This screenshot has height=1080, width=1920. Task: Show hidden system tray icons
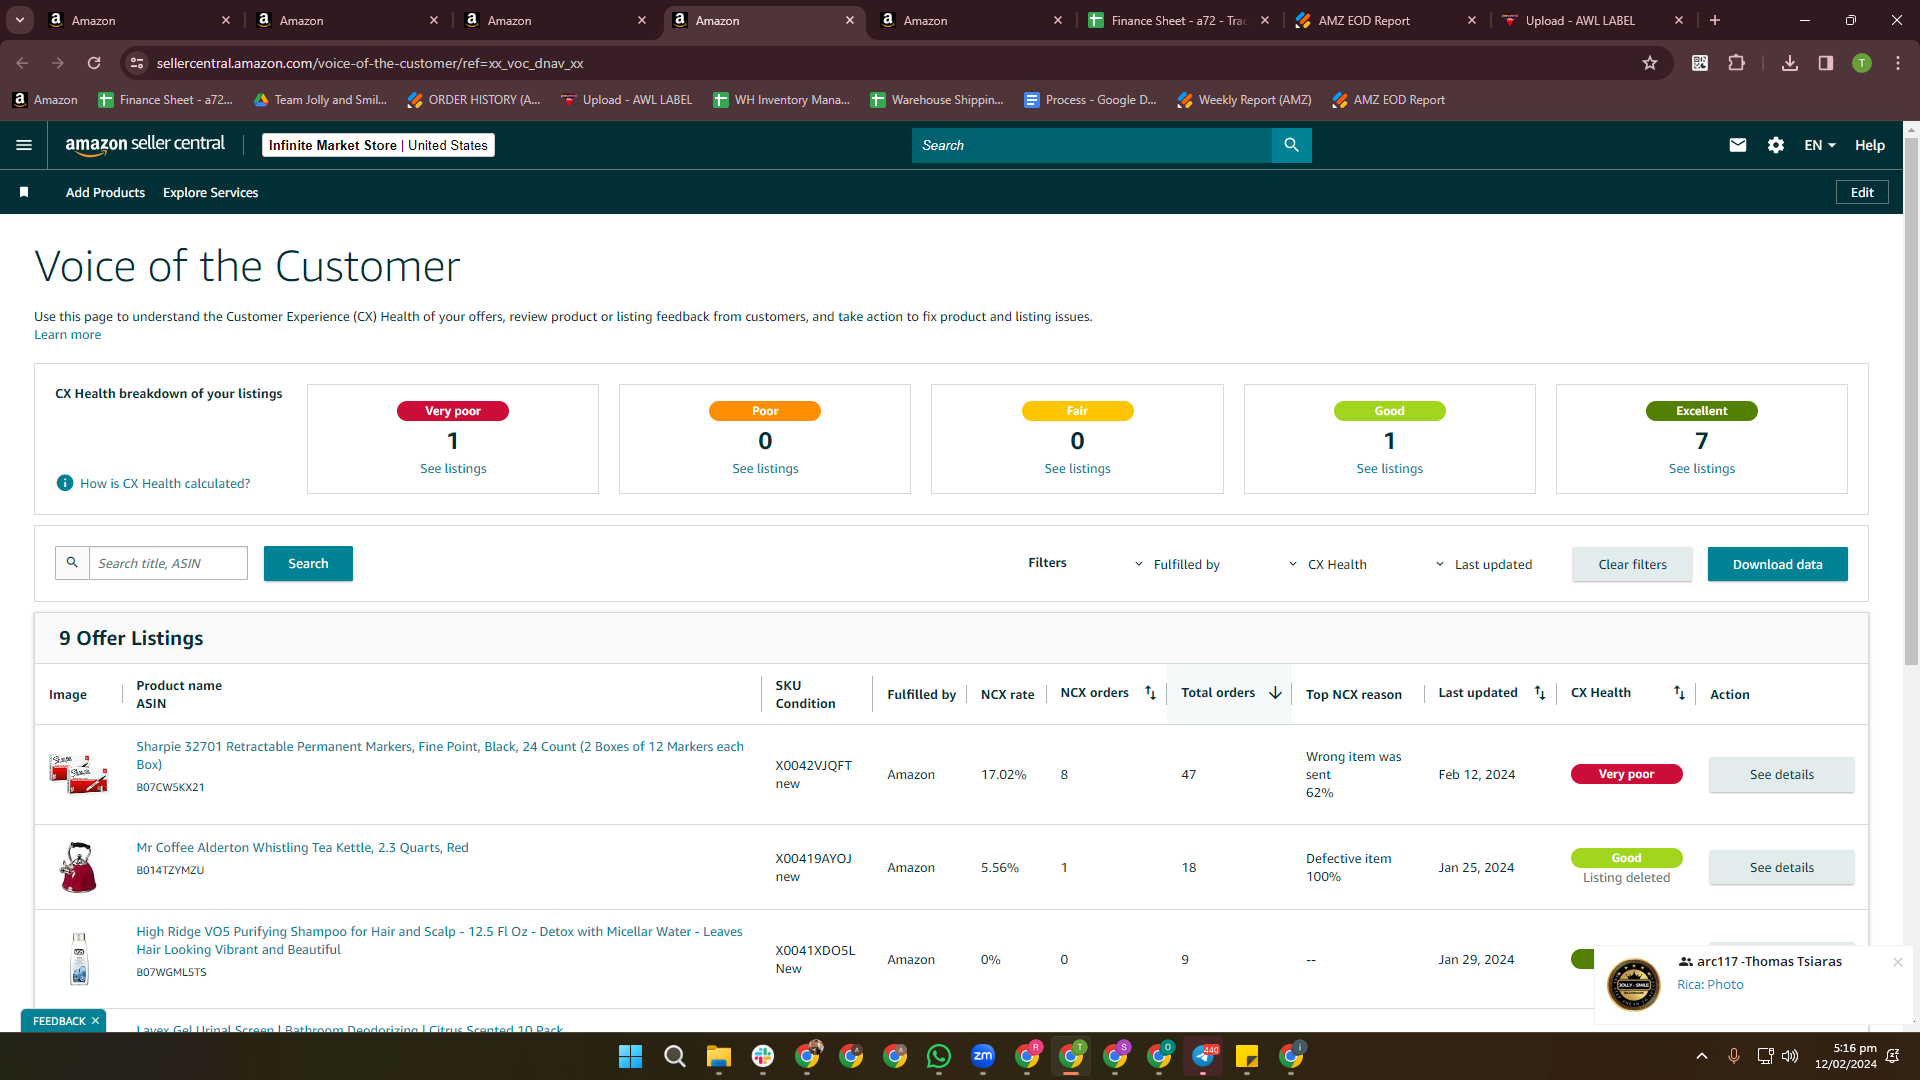coord(1702,1056)
